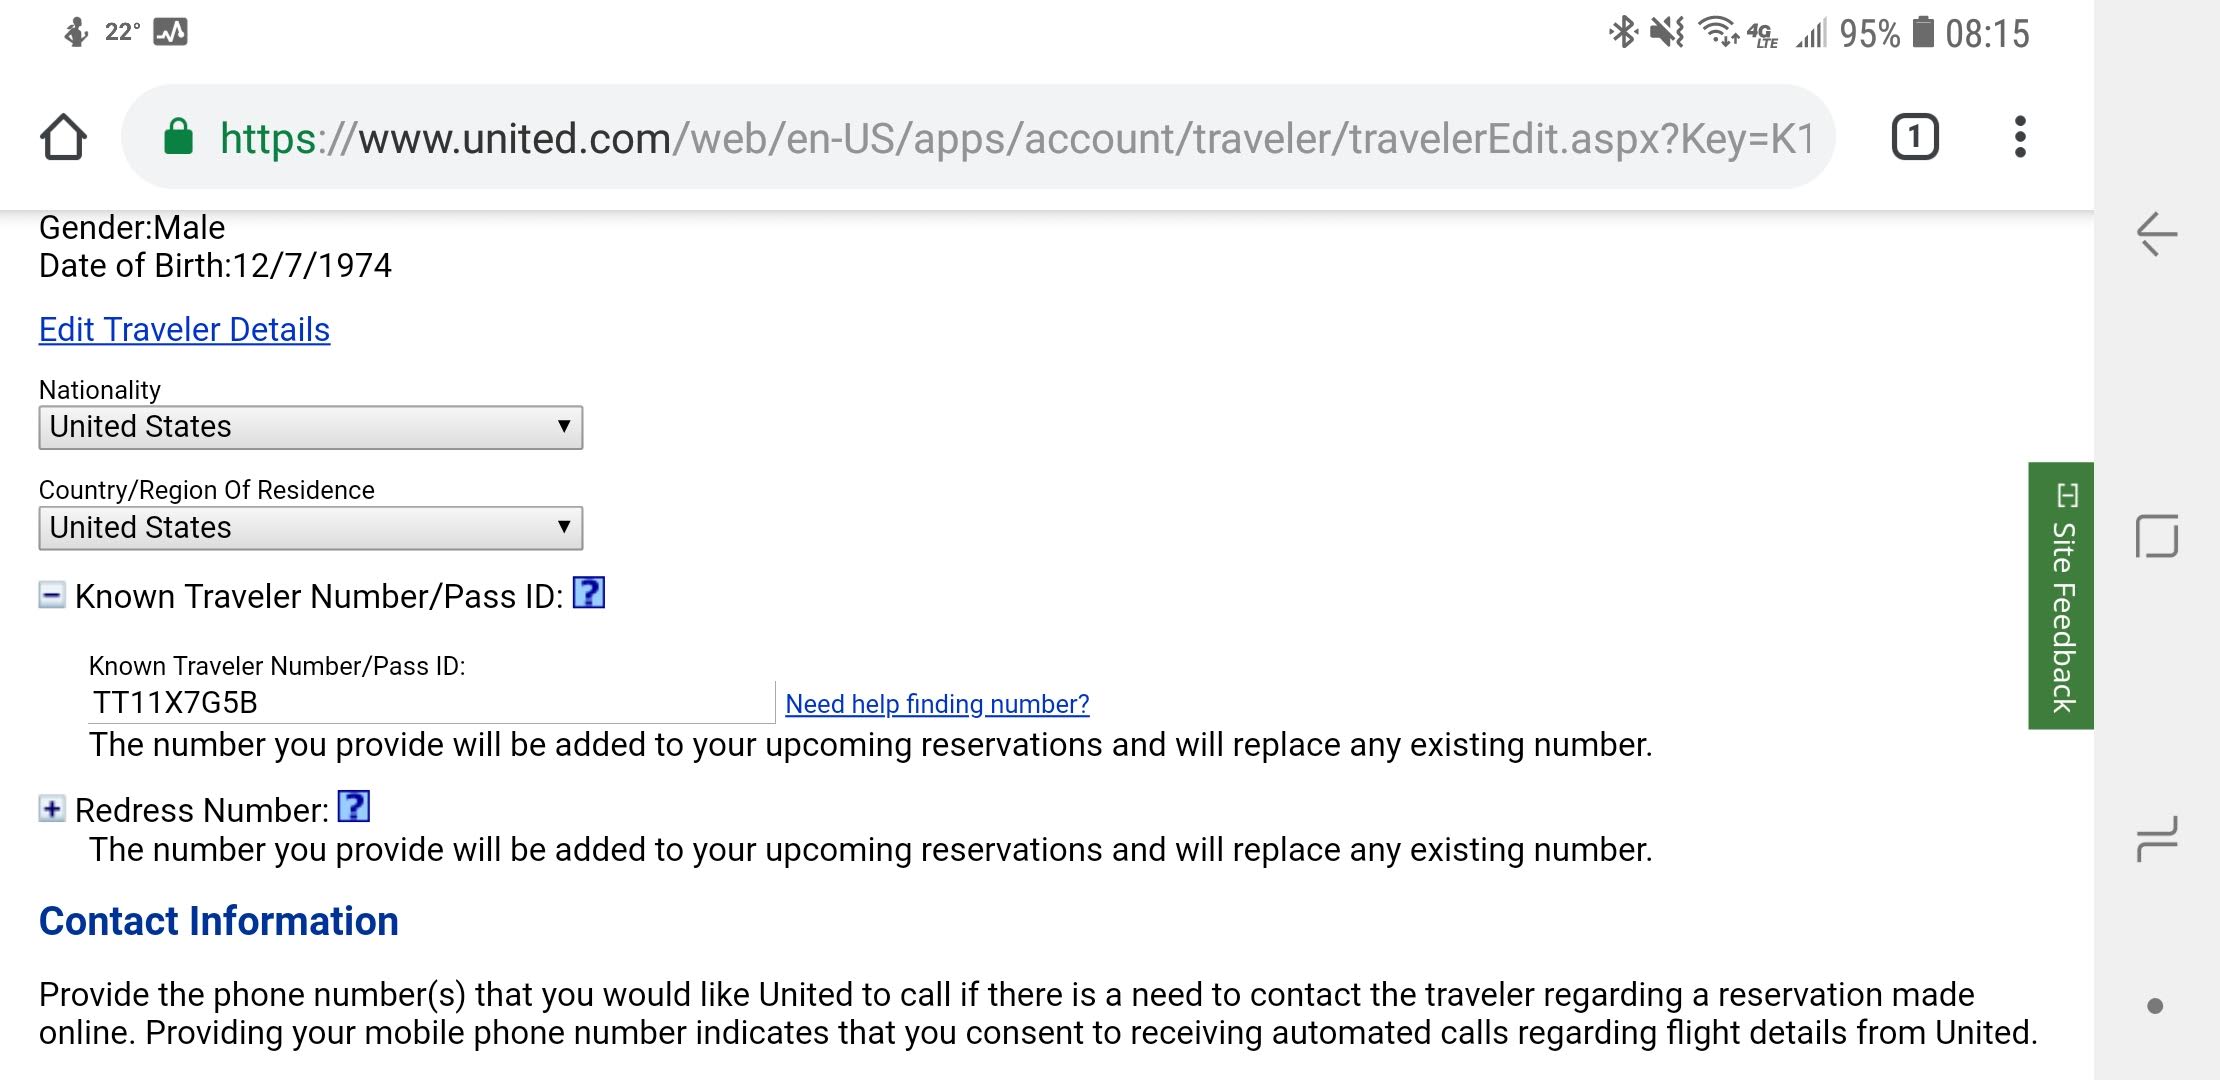Image resolution: width=2220 pixels, height=1080 pixels.
Task: Click help icon next to Redress Number
Action: coord(354,806)
